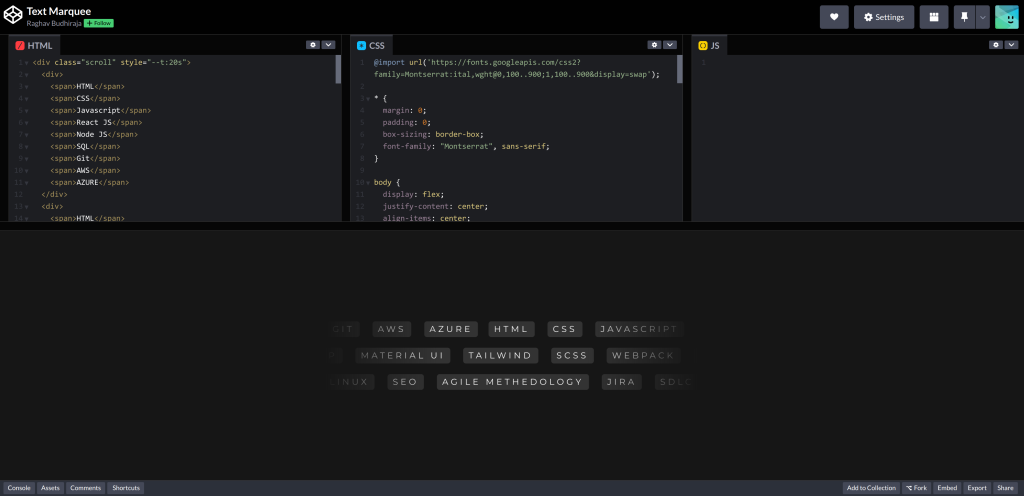Image resolution: width=1024 pixels, height=496 pixels.
Task: Collapse the fold arrow at CSS line 10
Action: pos(368,182)
